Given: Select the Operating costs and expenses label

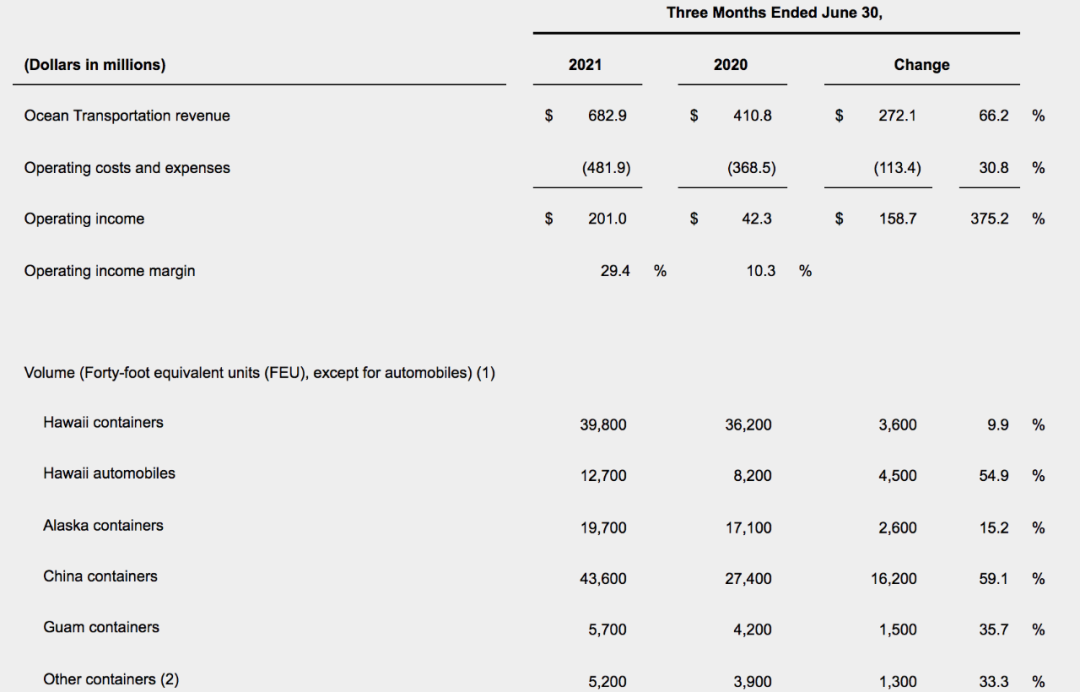Looking at the screenshot, I should 127,168.
